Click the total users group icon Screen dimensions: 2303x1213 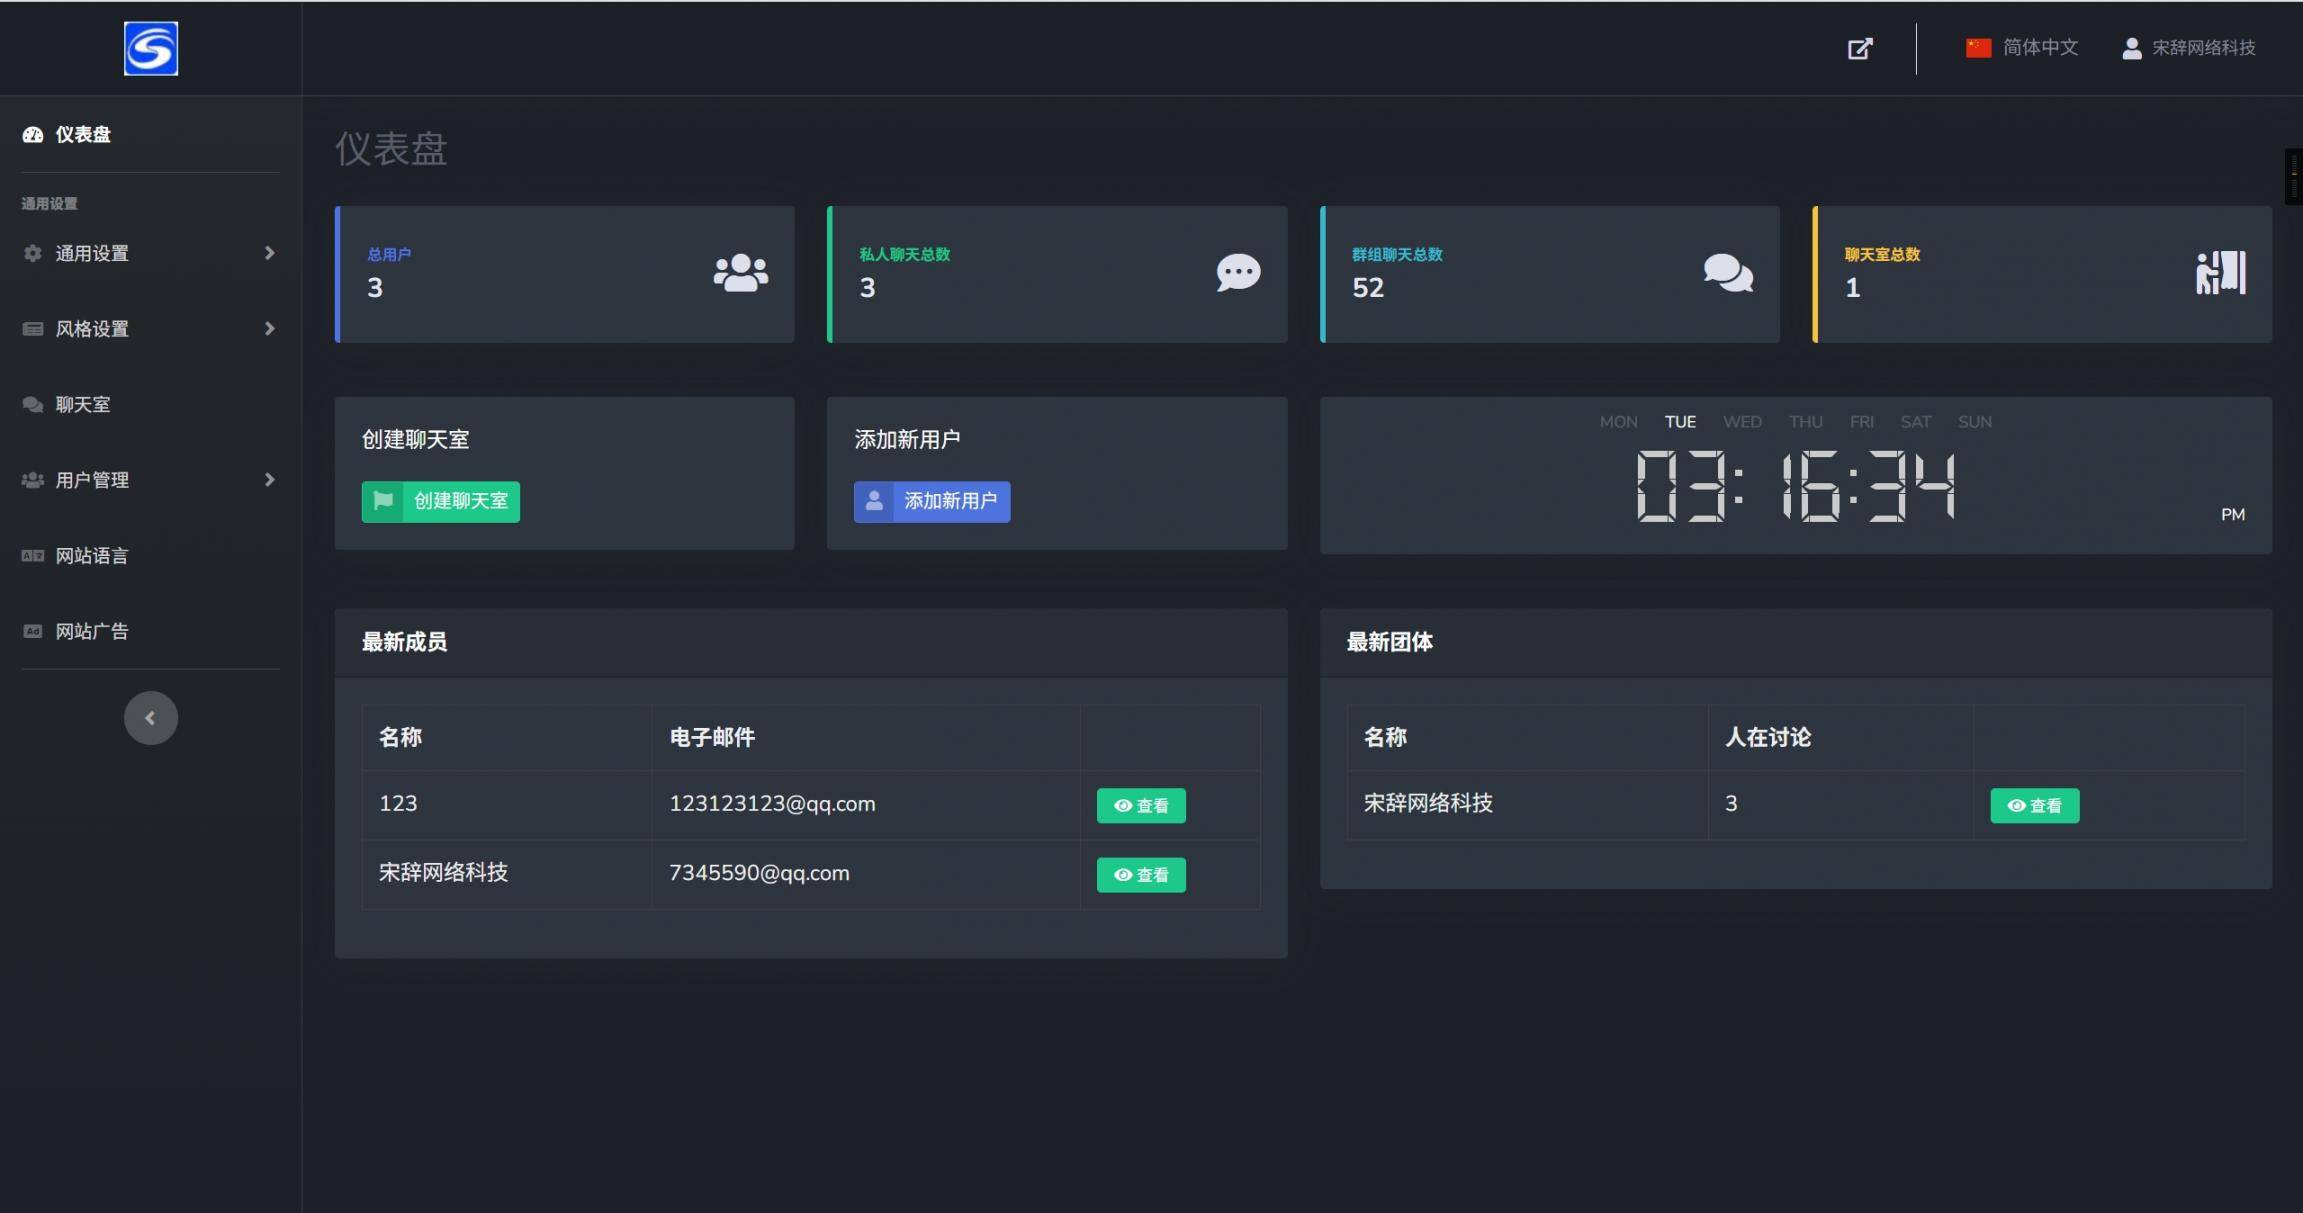click(740, 273)
